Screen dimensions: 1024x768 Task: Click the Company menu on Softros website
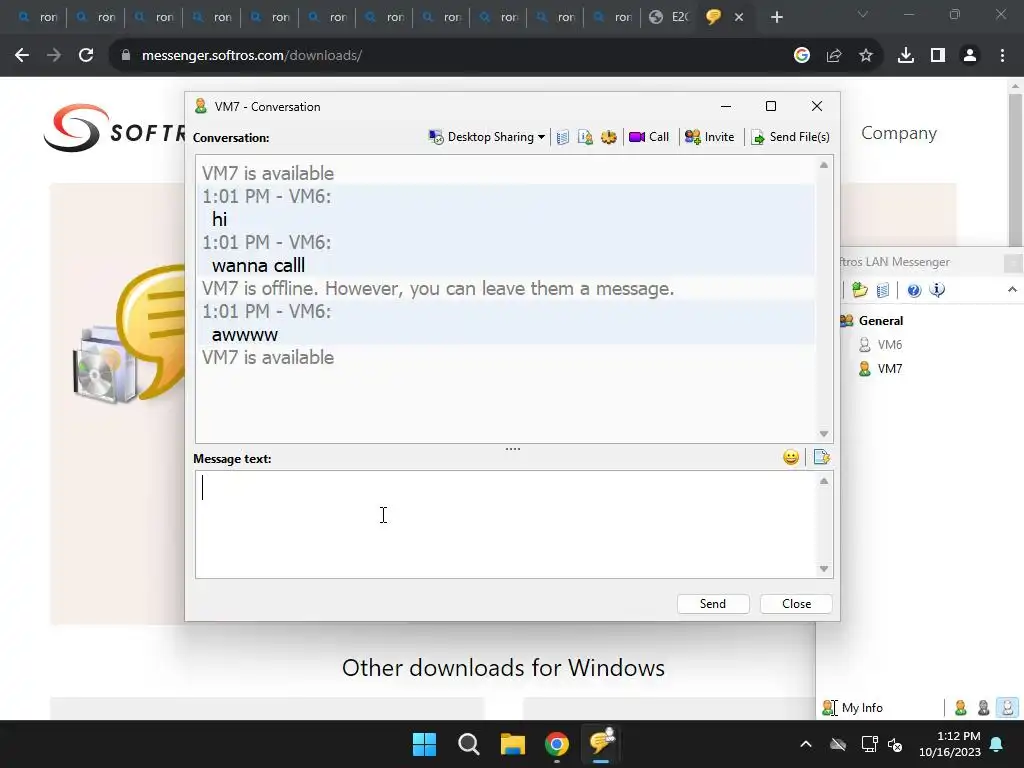[x=899, y=133]
